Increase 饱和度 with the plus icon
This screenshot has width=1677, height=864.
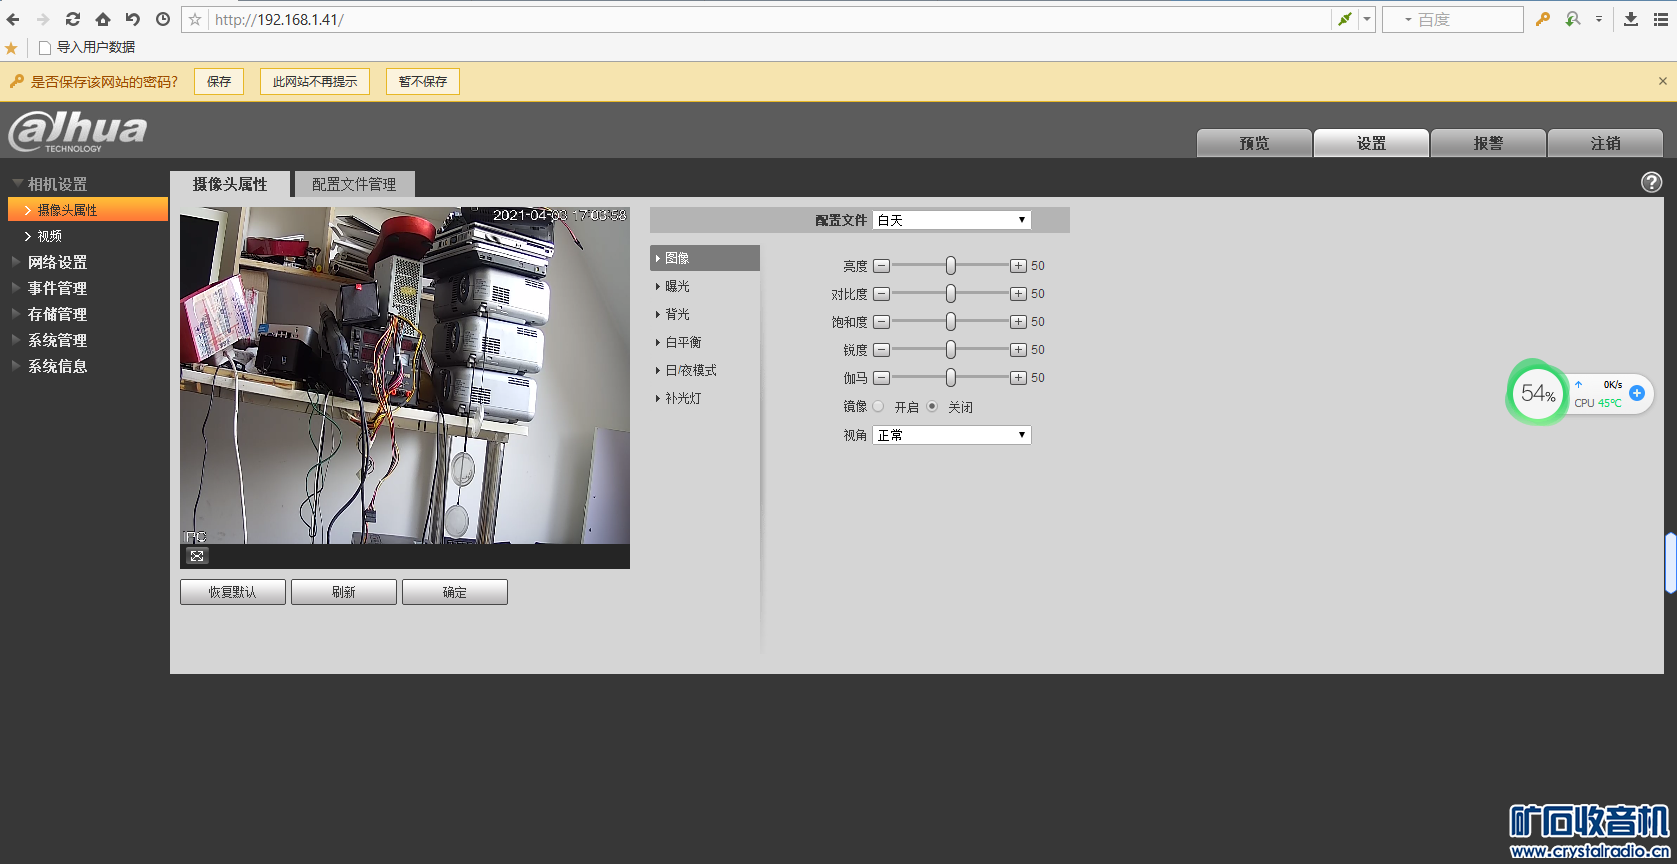coord(1018,322)
